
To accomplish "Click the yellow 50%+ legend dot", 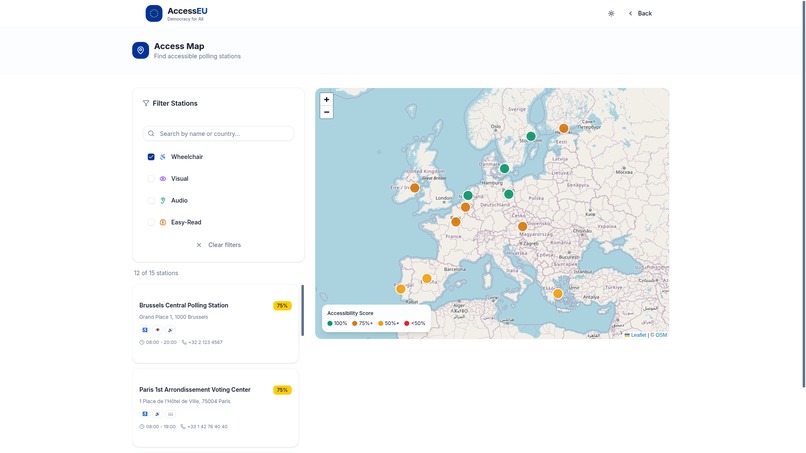I will pyautogui.click(x=381, y=323).
